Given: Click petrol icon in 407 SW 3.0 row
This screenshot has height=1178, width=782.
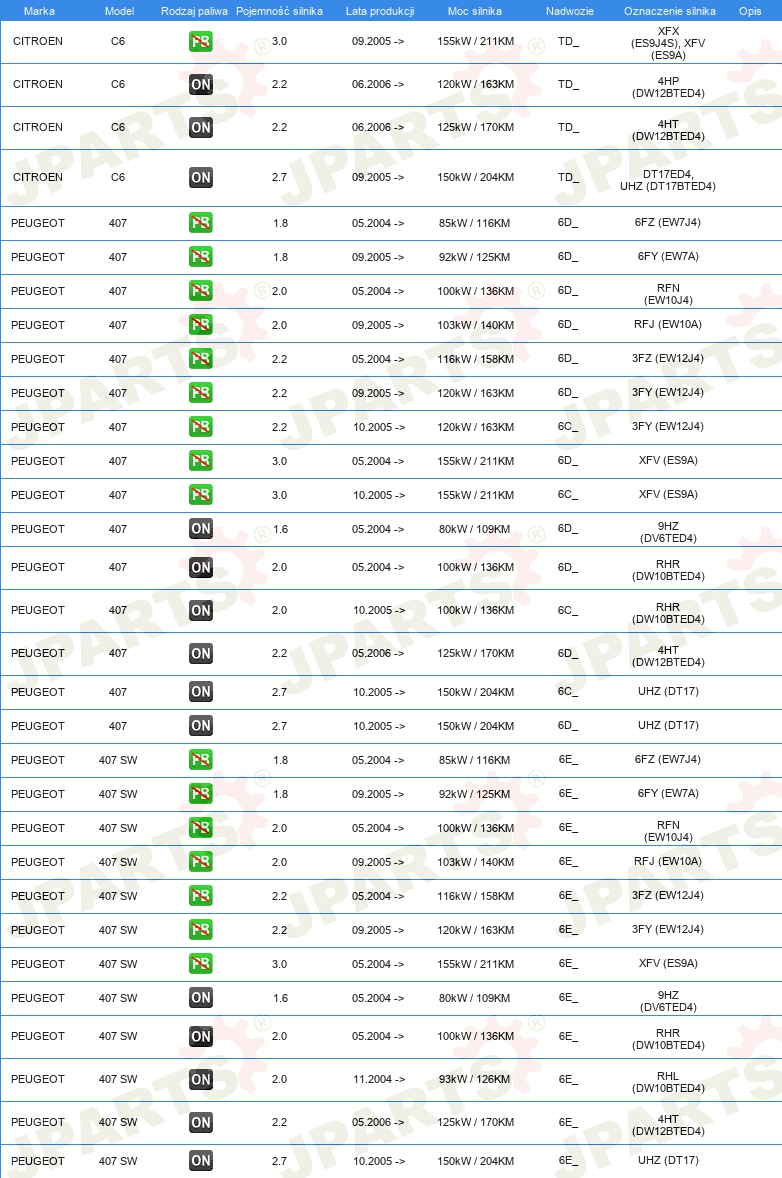Looking at the screenshot, I should tap(201, 963).
